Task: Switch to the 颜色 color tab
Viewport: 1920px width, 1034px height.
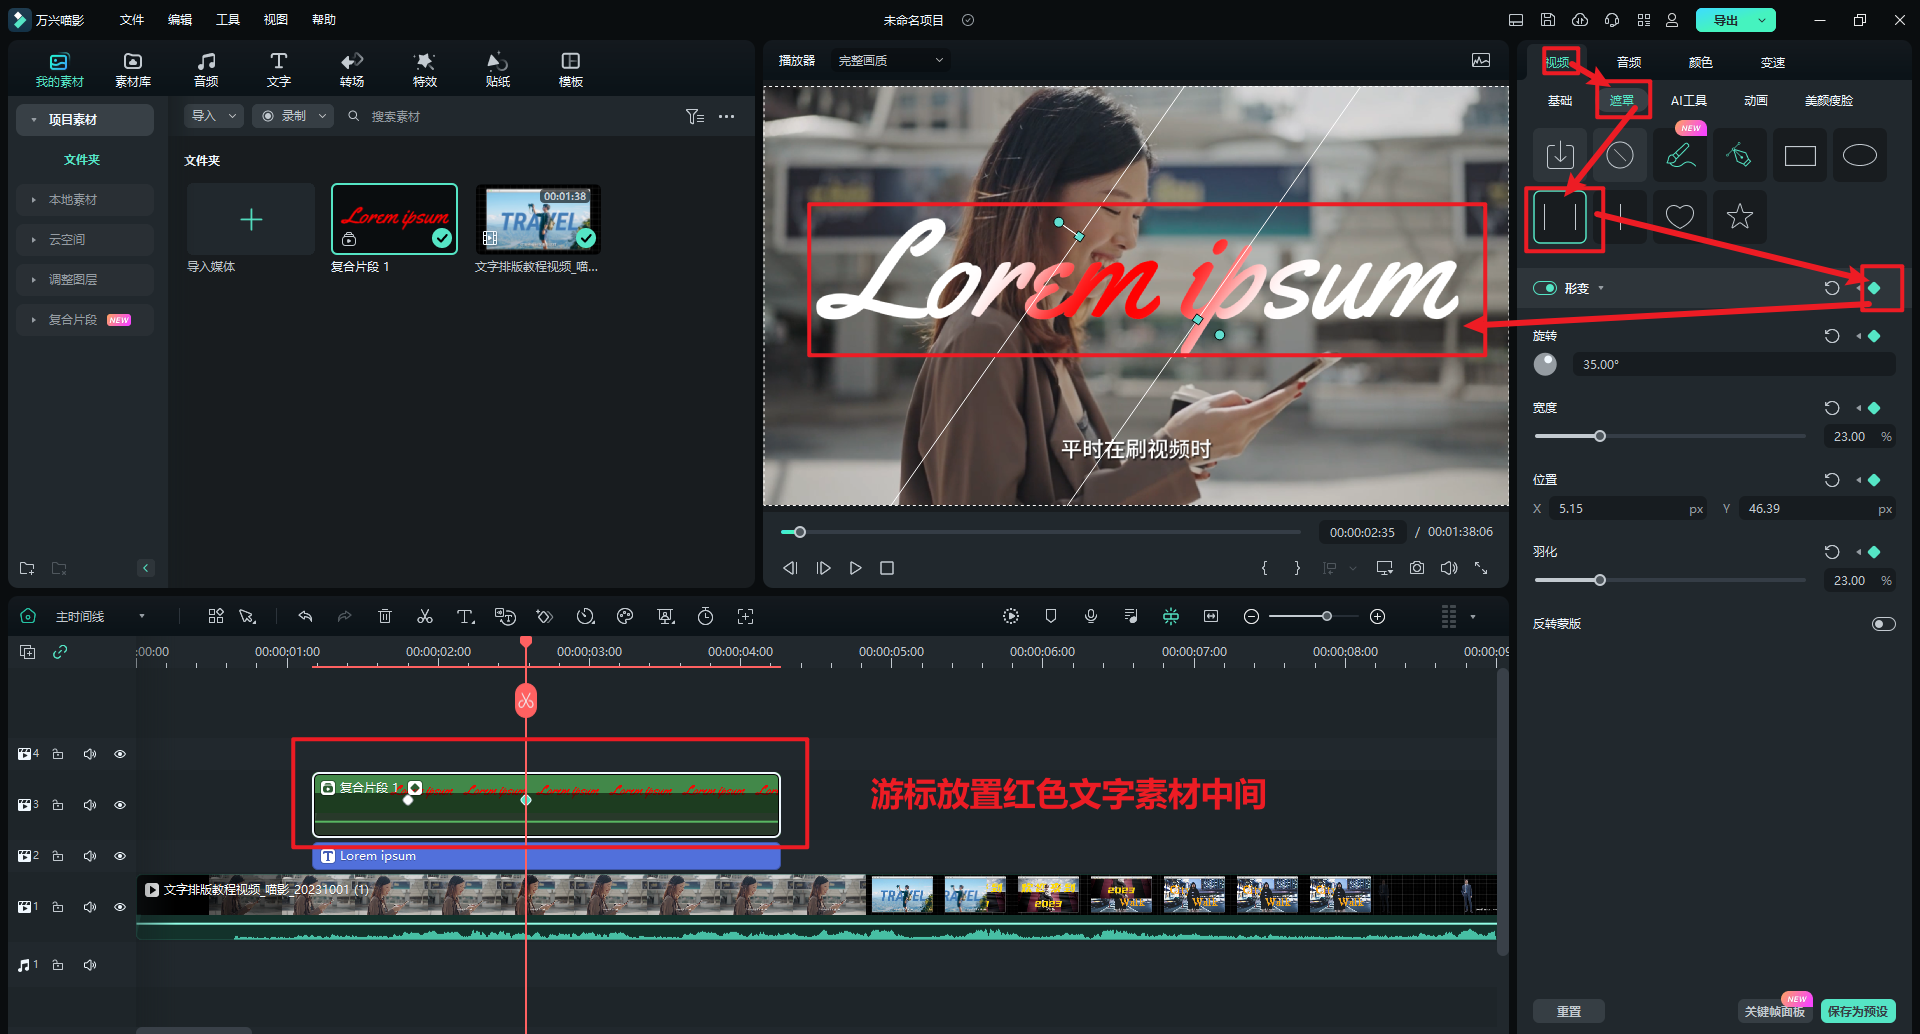Action: click(1700, 62)
